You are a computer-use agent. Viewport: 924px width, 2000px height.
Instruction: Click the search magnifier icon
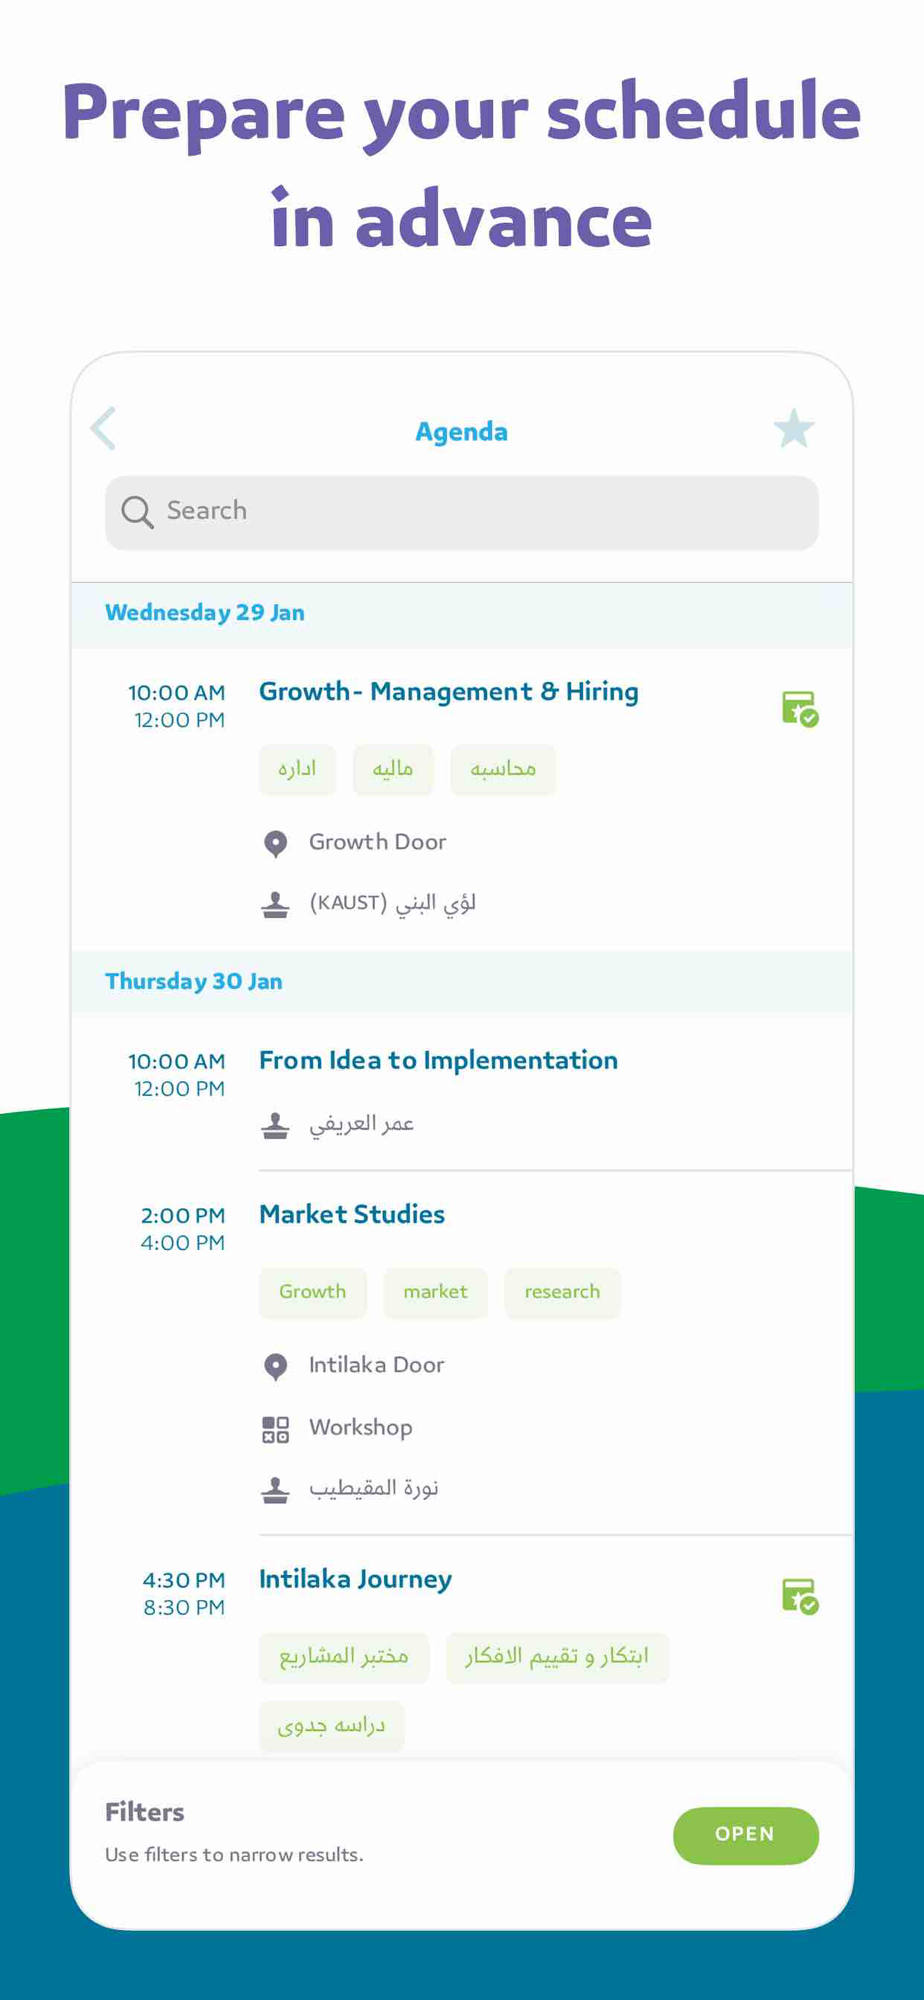(137, 512)
